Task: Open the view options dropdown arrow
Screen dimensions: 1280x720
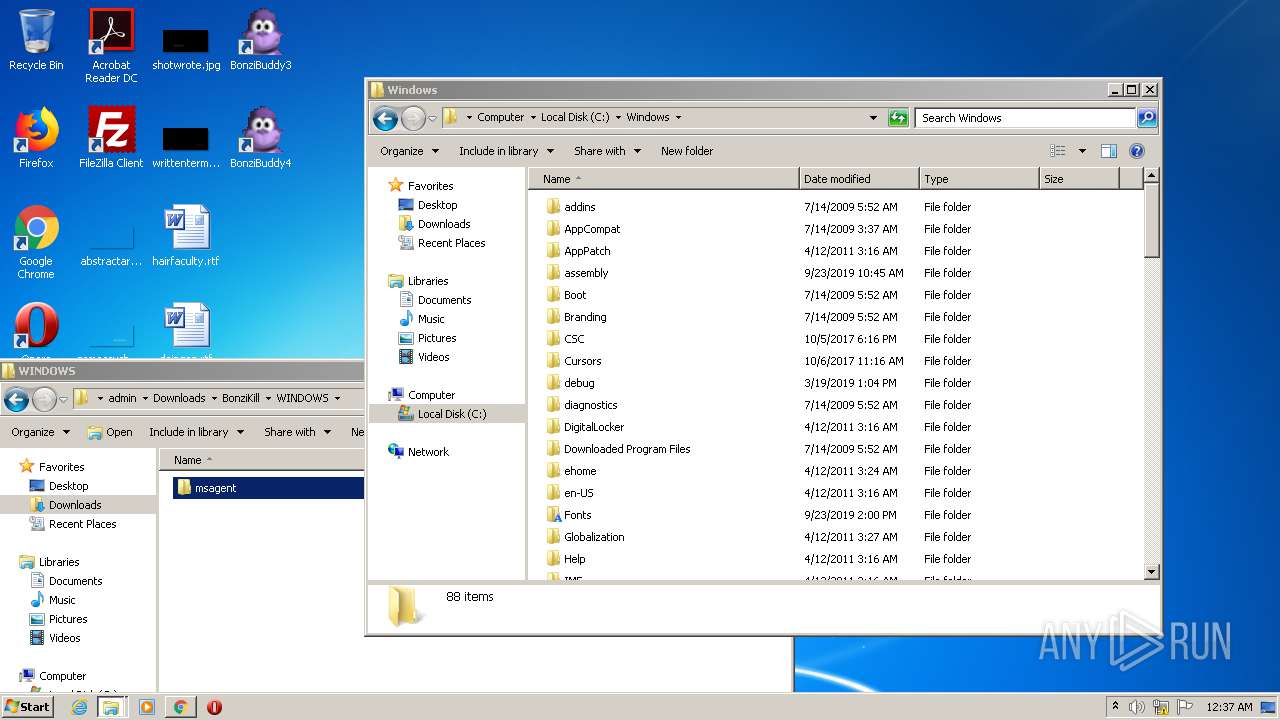Action: (x=1082, y=151)
